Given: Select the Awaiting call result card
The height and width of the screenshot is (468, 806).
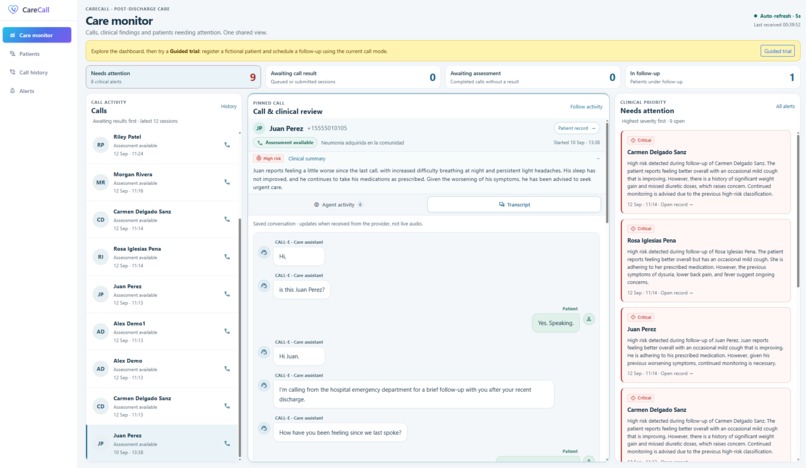Looking at the screenshot, I should [353, 77].
